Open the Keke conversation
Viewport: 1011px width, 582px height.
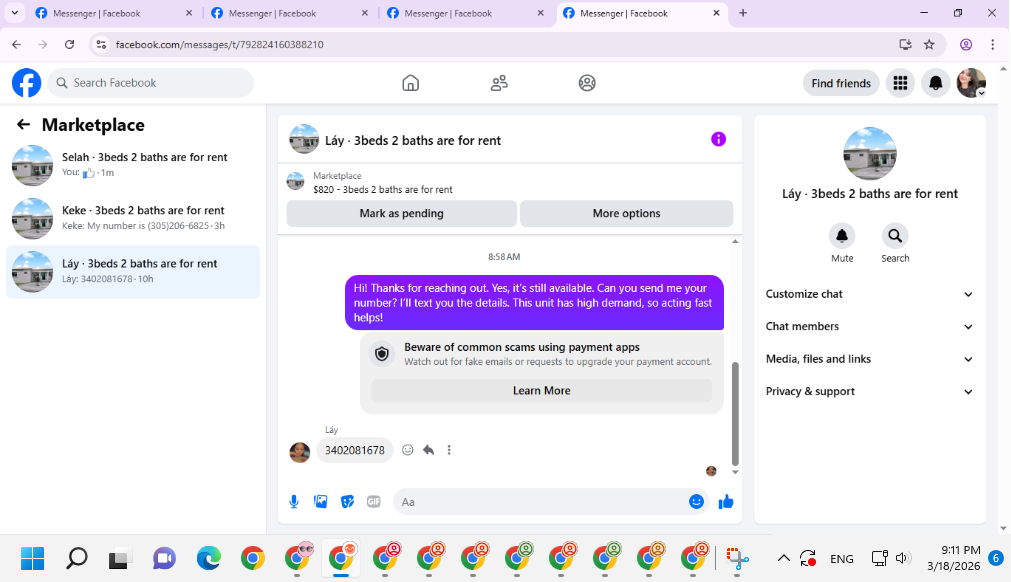133,218
